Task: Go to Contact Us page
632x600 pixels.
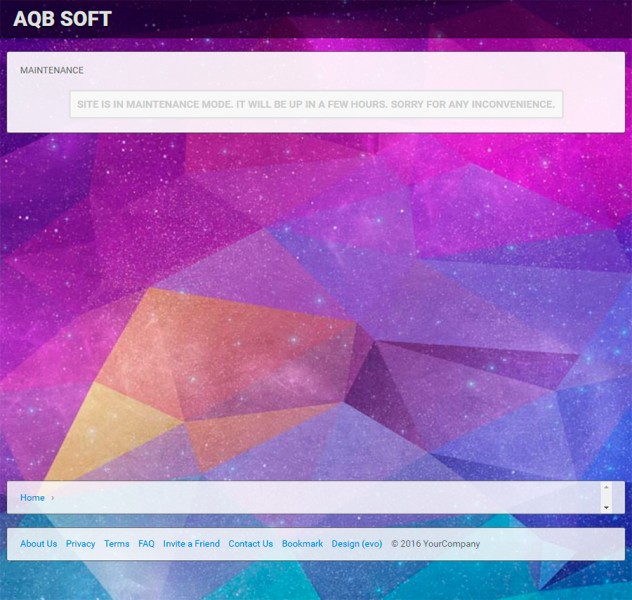Action: (251, 544)
